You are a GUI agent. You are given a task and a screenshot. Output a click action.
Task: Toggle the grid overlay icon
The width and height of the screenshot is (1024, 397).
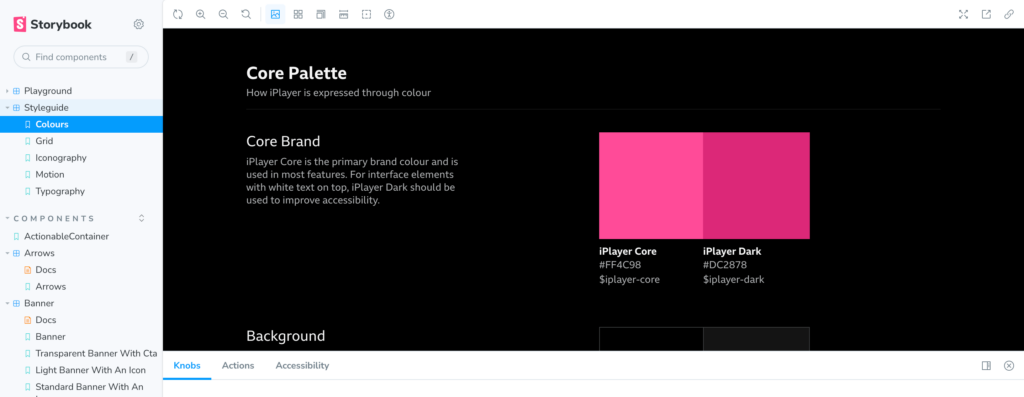pos(298,14)
